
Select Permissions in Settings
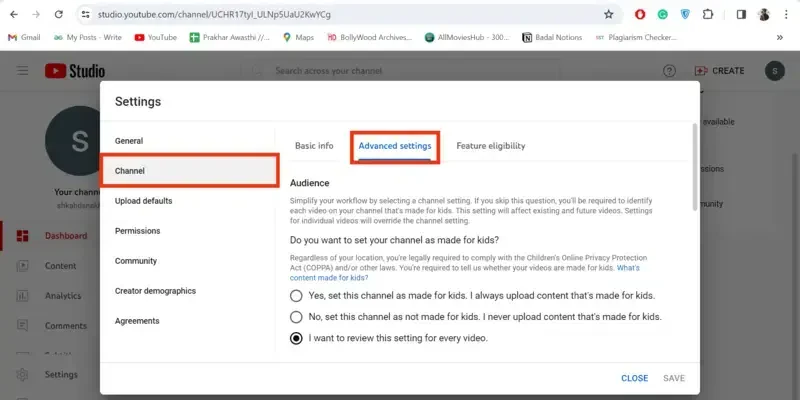[187, 231]
